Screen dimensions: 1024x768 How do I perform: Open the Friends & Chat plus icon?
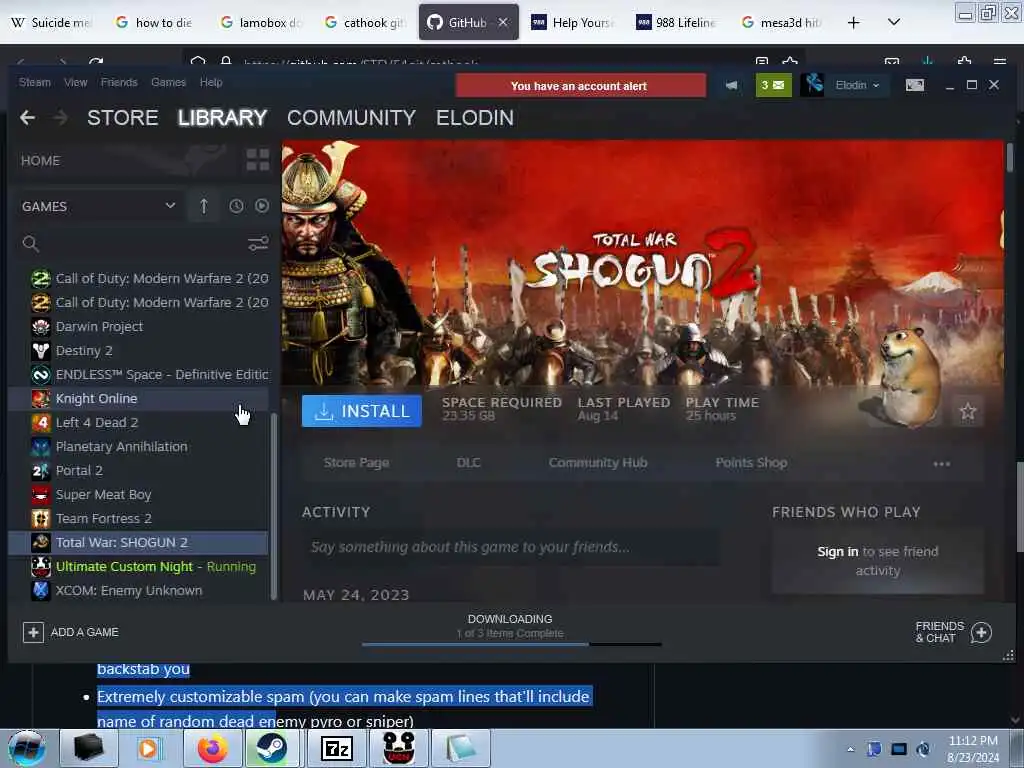[981, 632]
